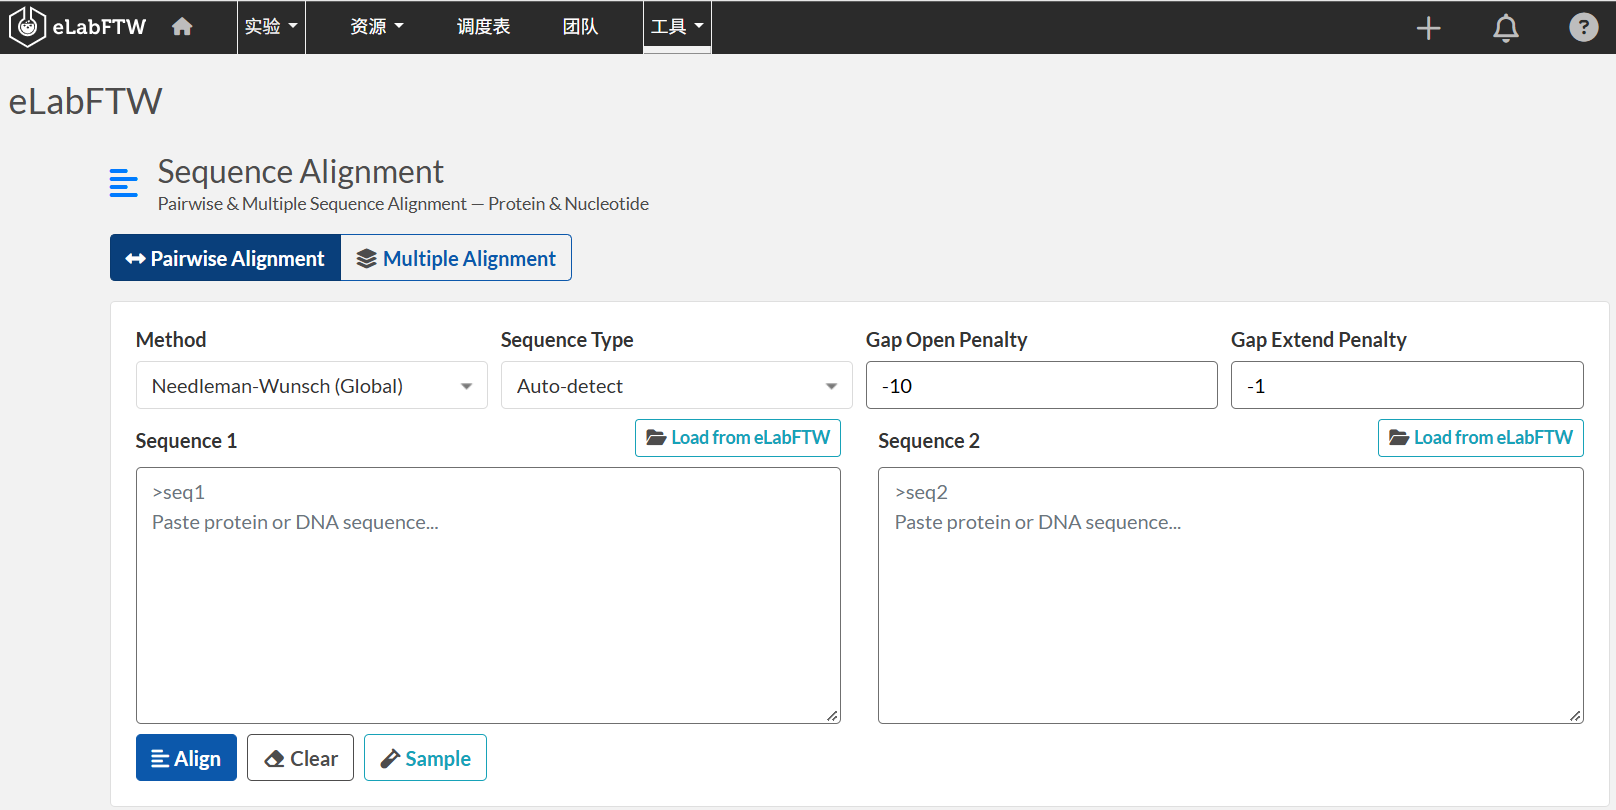The height and width of the screenshot is (810, 1616).
Task: Open the help question mark icon
Action: tap(1583, 27)
